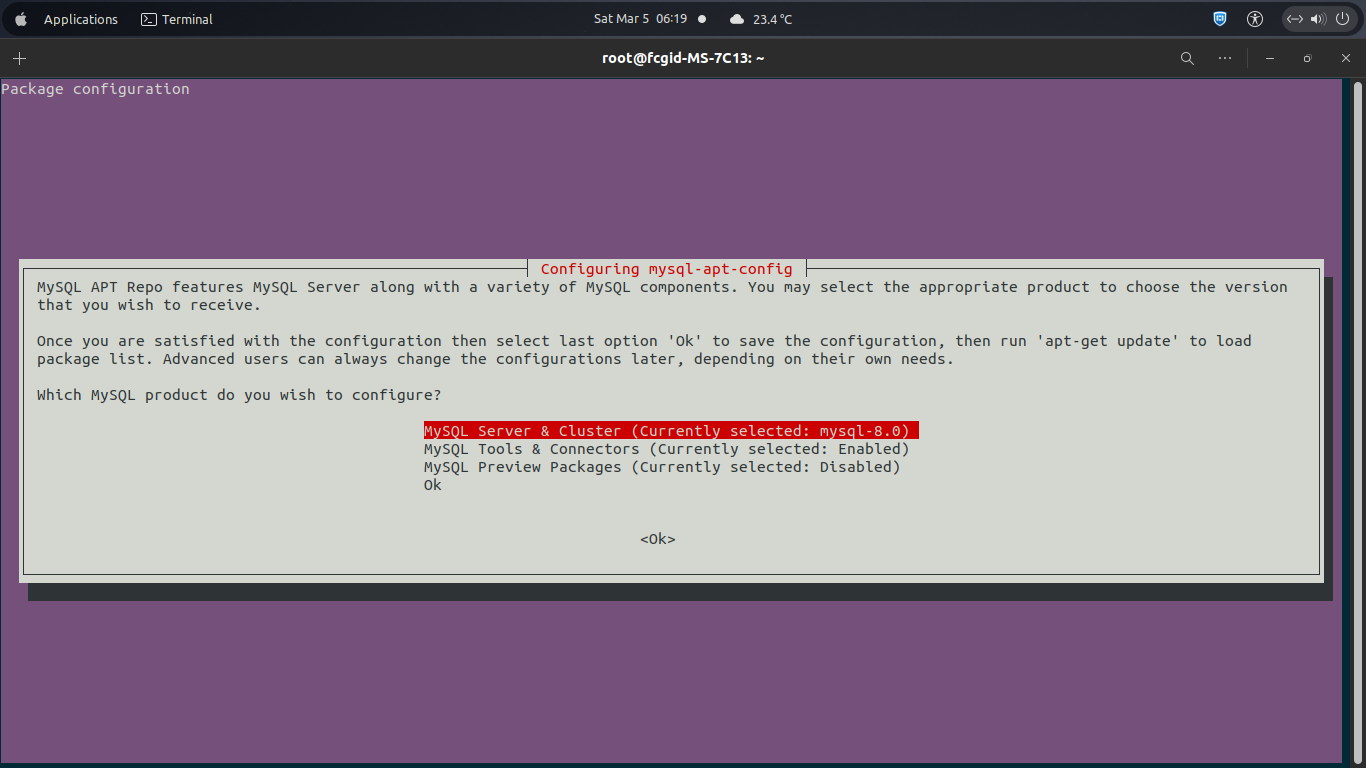Search the terminal with magnifier icon
The height and width of the screenshot is (768, 1366).
[x=1187, y=58]
